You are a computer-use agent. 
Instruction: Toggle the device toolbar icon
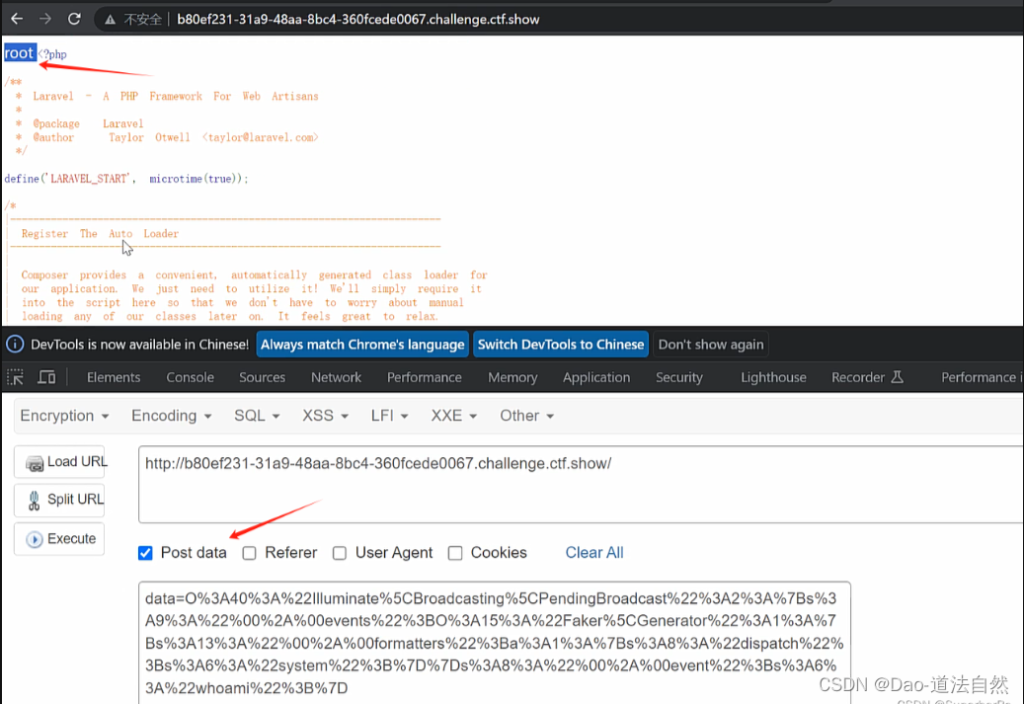coord(46,377)
